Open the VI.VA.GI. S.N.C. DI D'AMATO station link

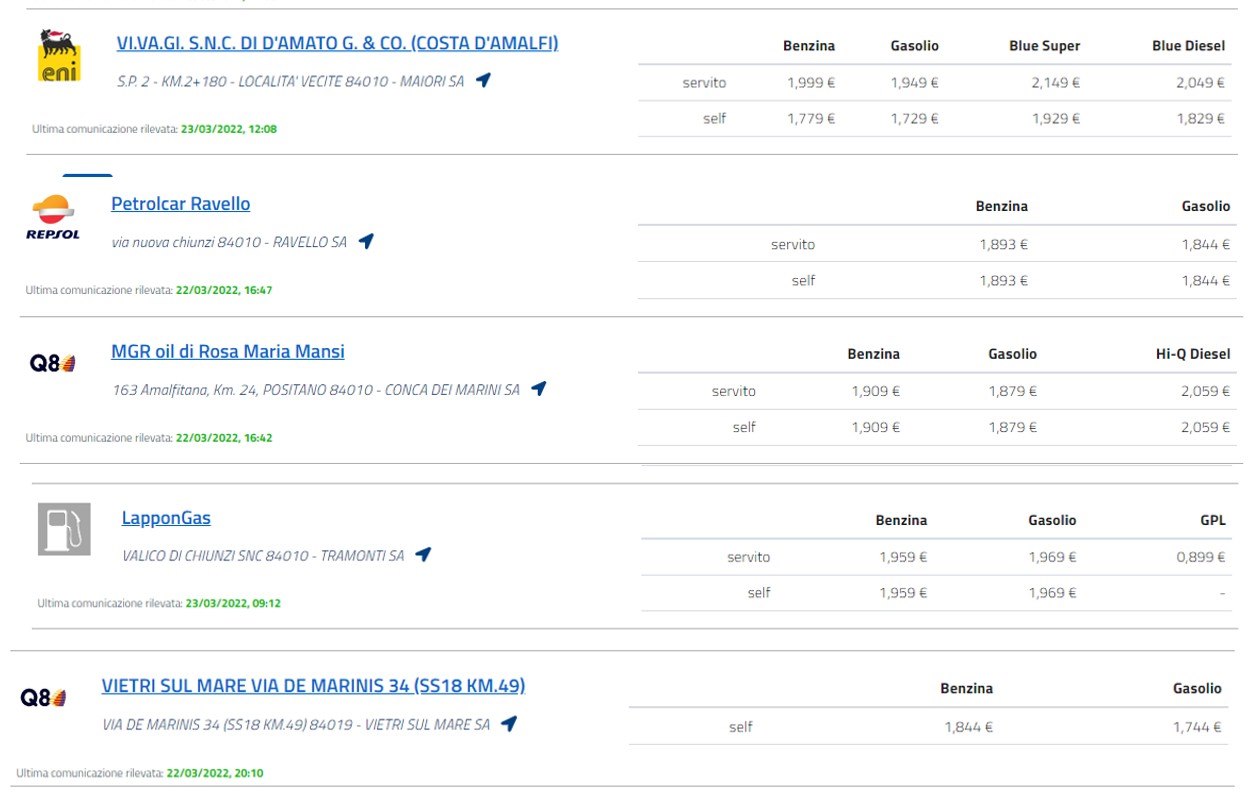point(337,43)
